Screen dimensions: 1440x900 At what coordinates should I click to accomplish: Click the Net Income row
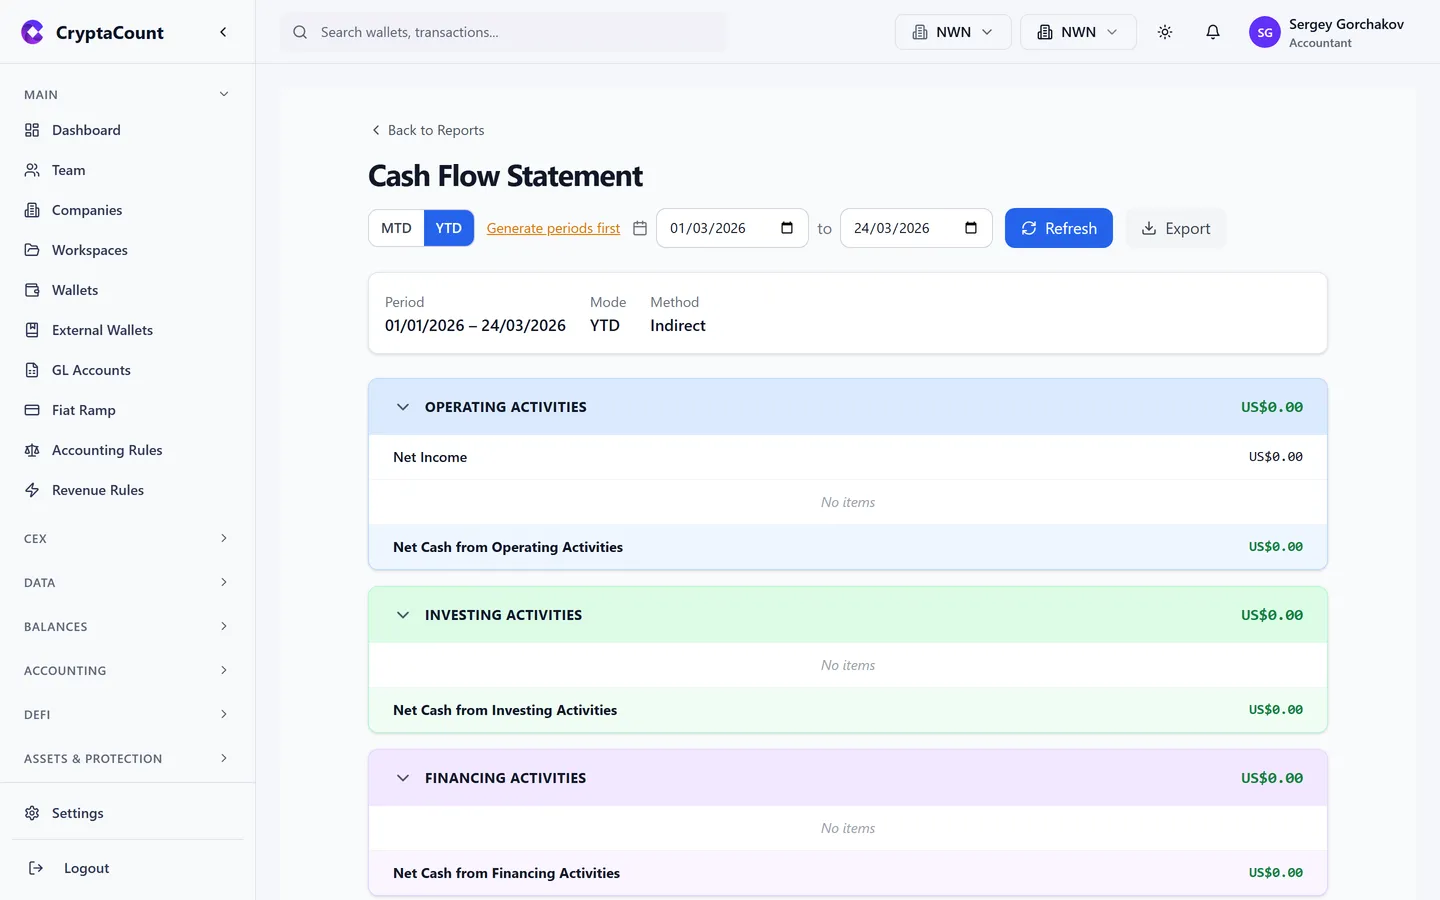(x=848, y=457)
